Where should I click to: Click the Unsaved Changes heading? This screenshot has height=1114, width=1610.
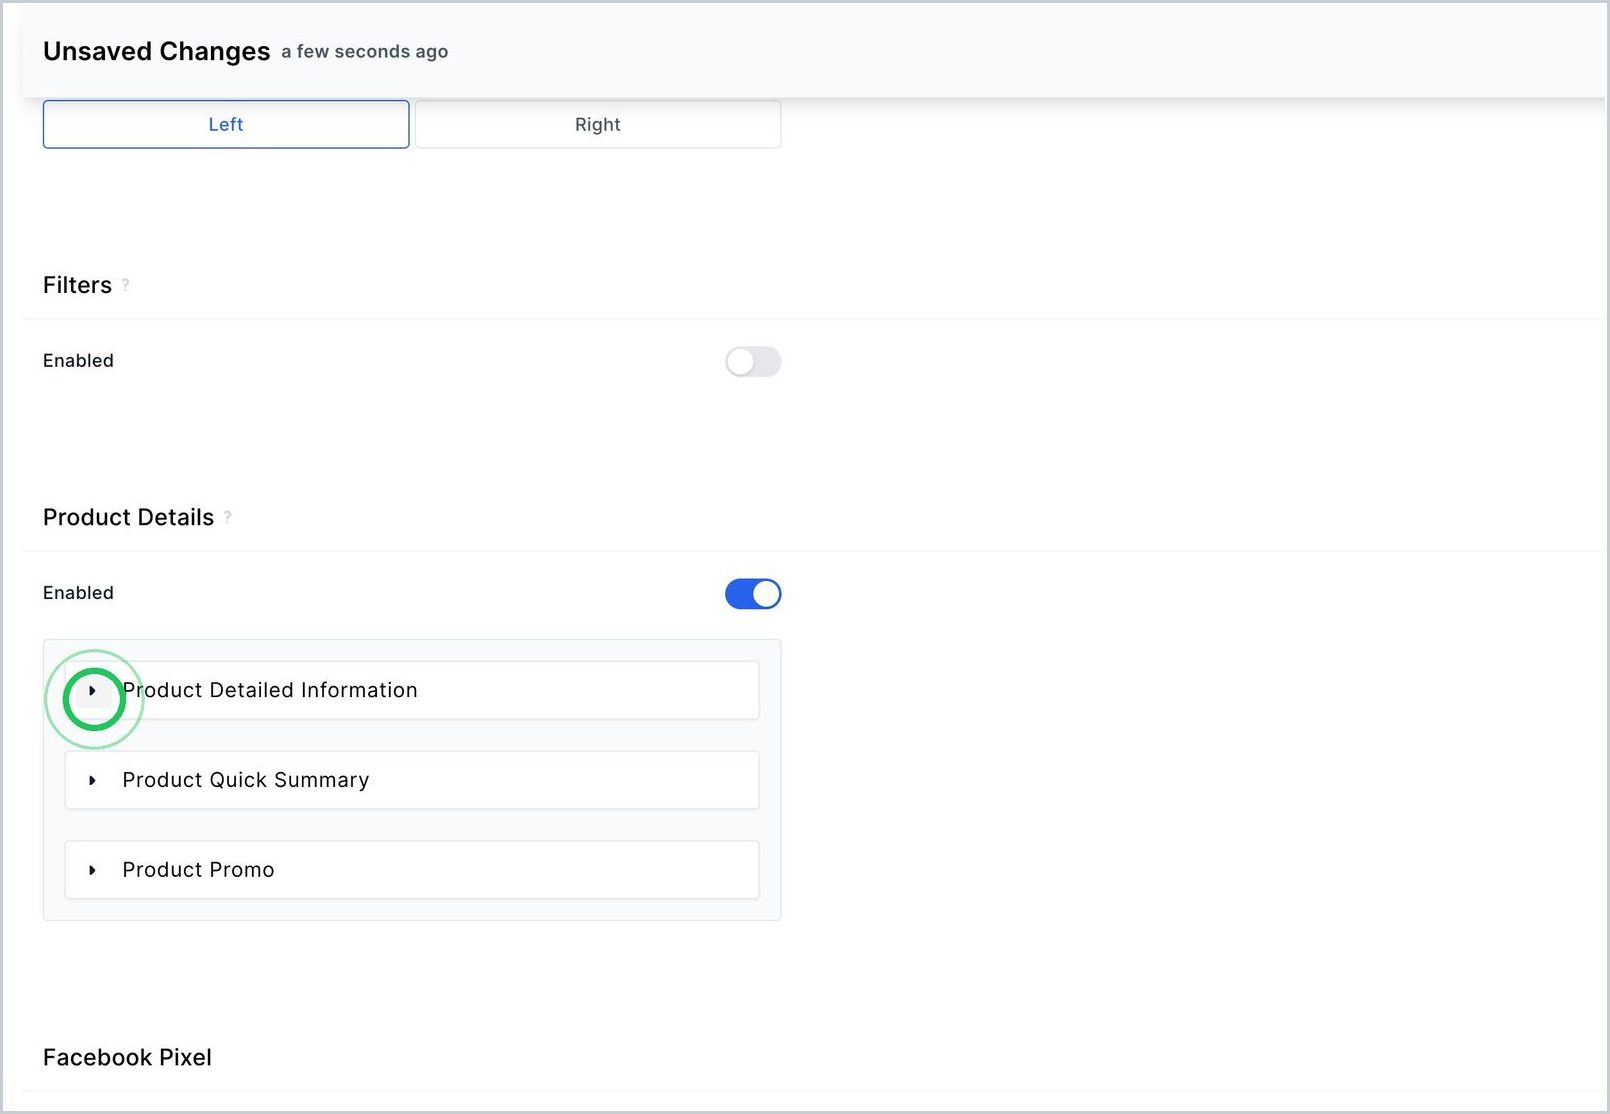coord(156,51)
